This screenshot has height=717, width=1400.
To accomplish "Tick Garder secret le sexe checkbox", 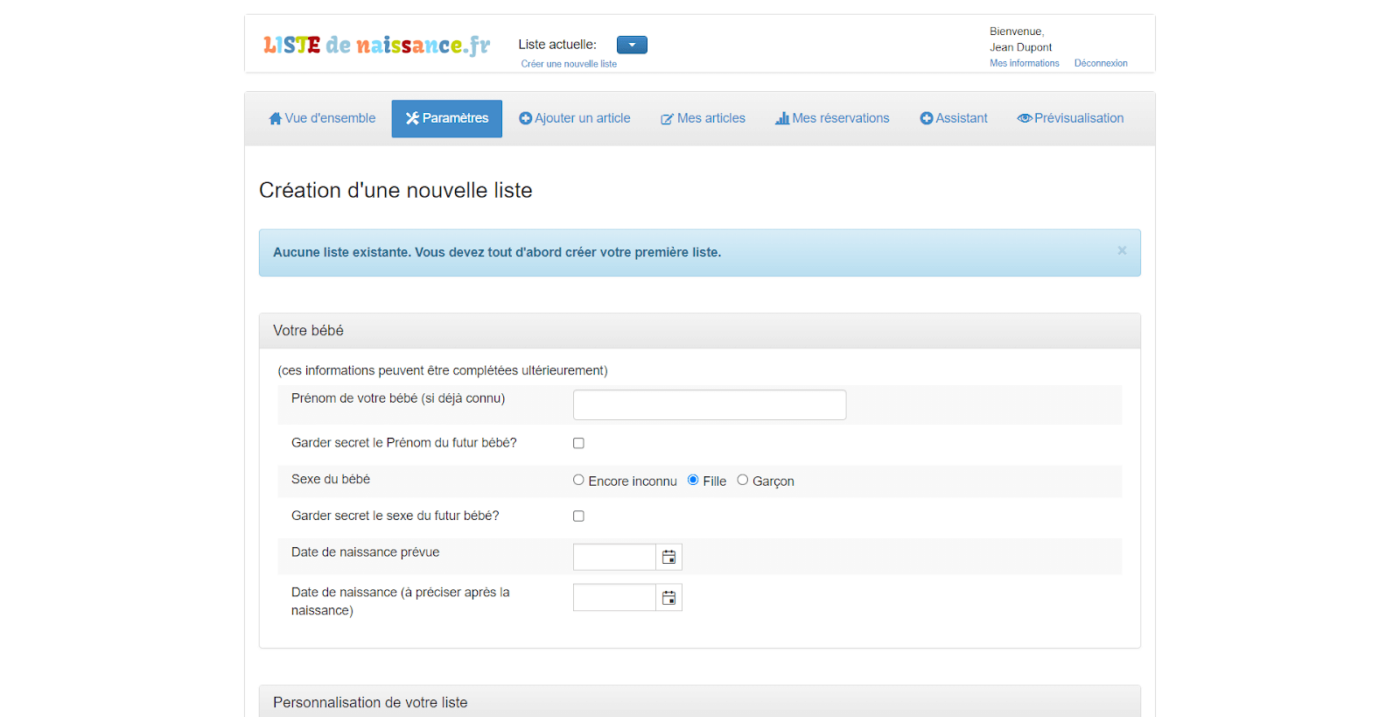I will 578,516.
